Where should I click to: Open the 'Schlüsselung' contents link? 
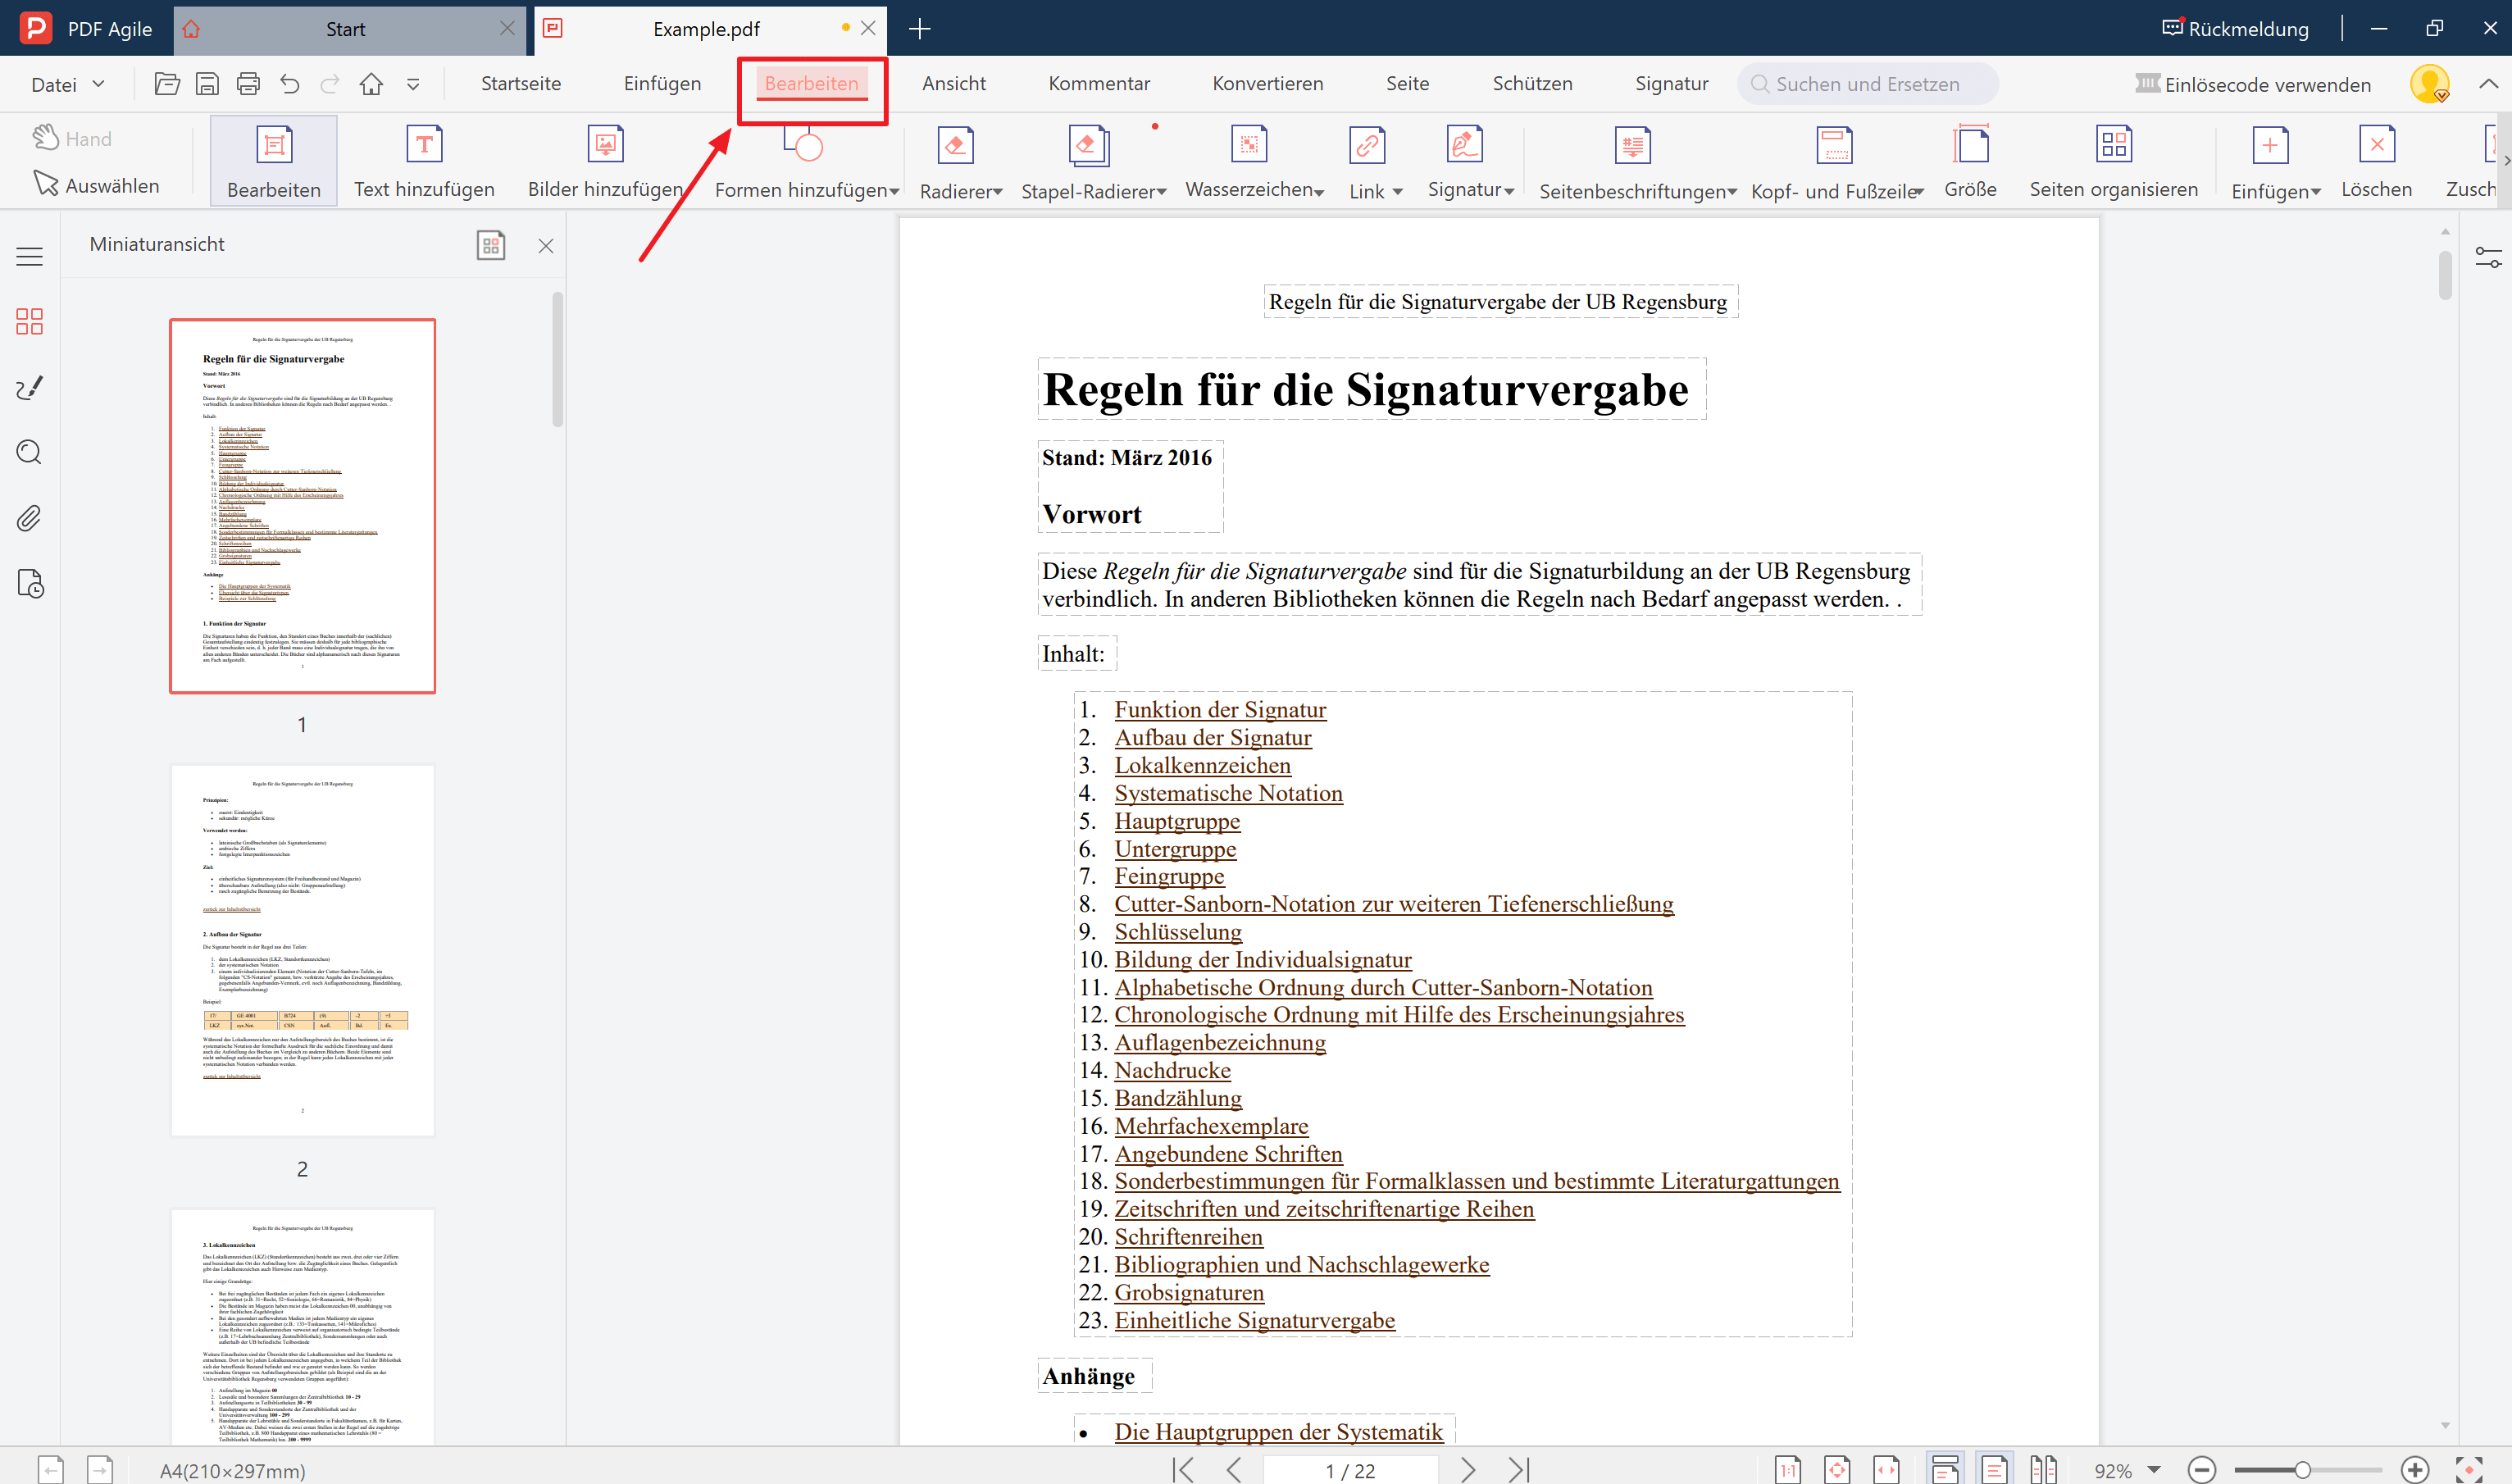click(1178, 932)
